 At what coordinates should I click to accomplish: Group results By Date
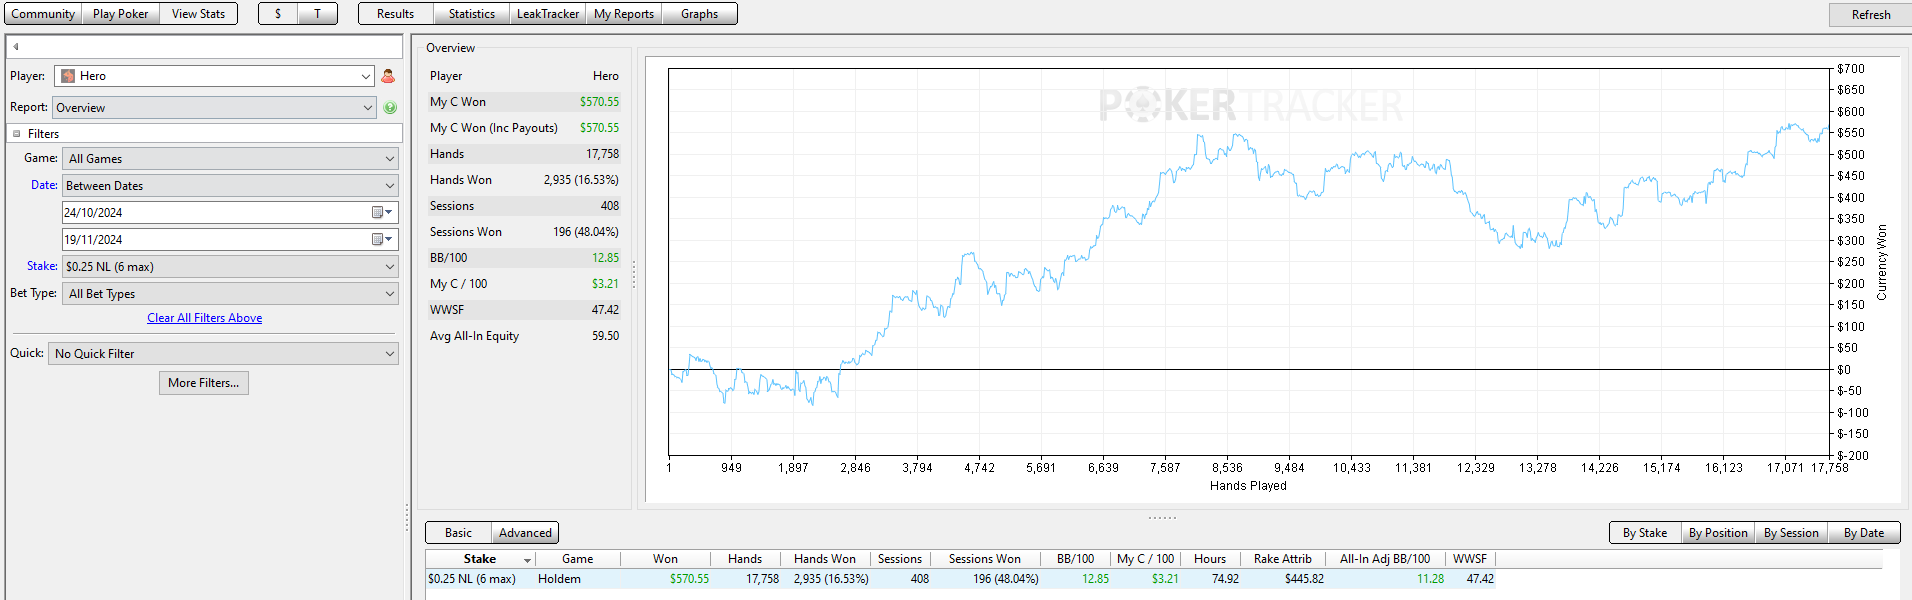[1864, 533]
